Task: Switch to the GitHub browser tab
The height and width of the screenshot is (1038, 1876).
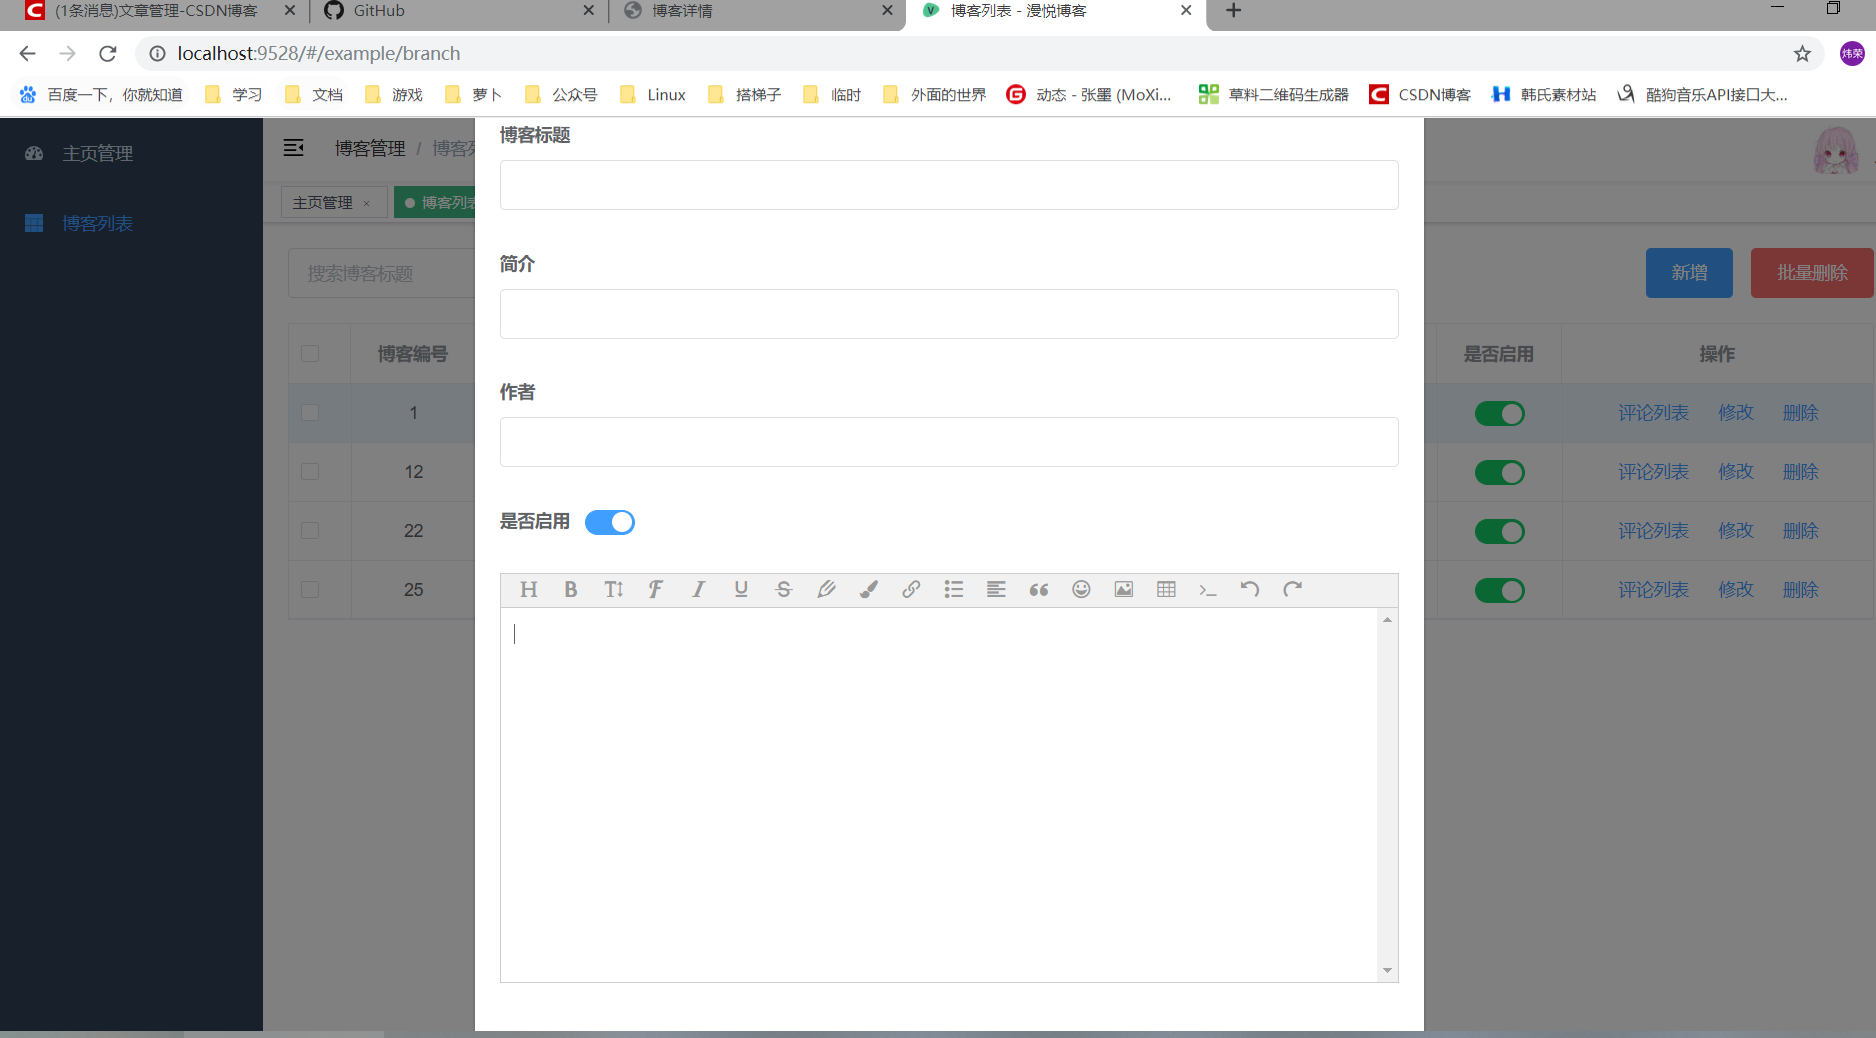Action: (400, 11)
